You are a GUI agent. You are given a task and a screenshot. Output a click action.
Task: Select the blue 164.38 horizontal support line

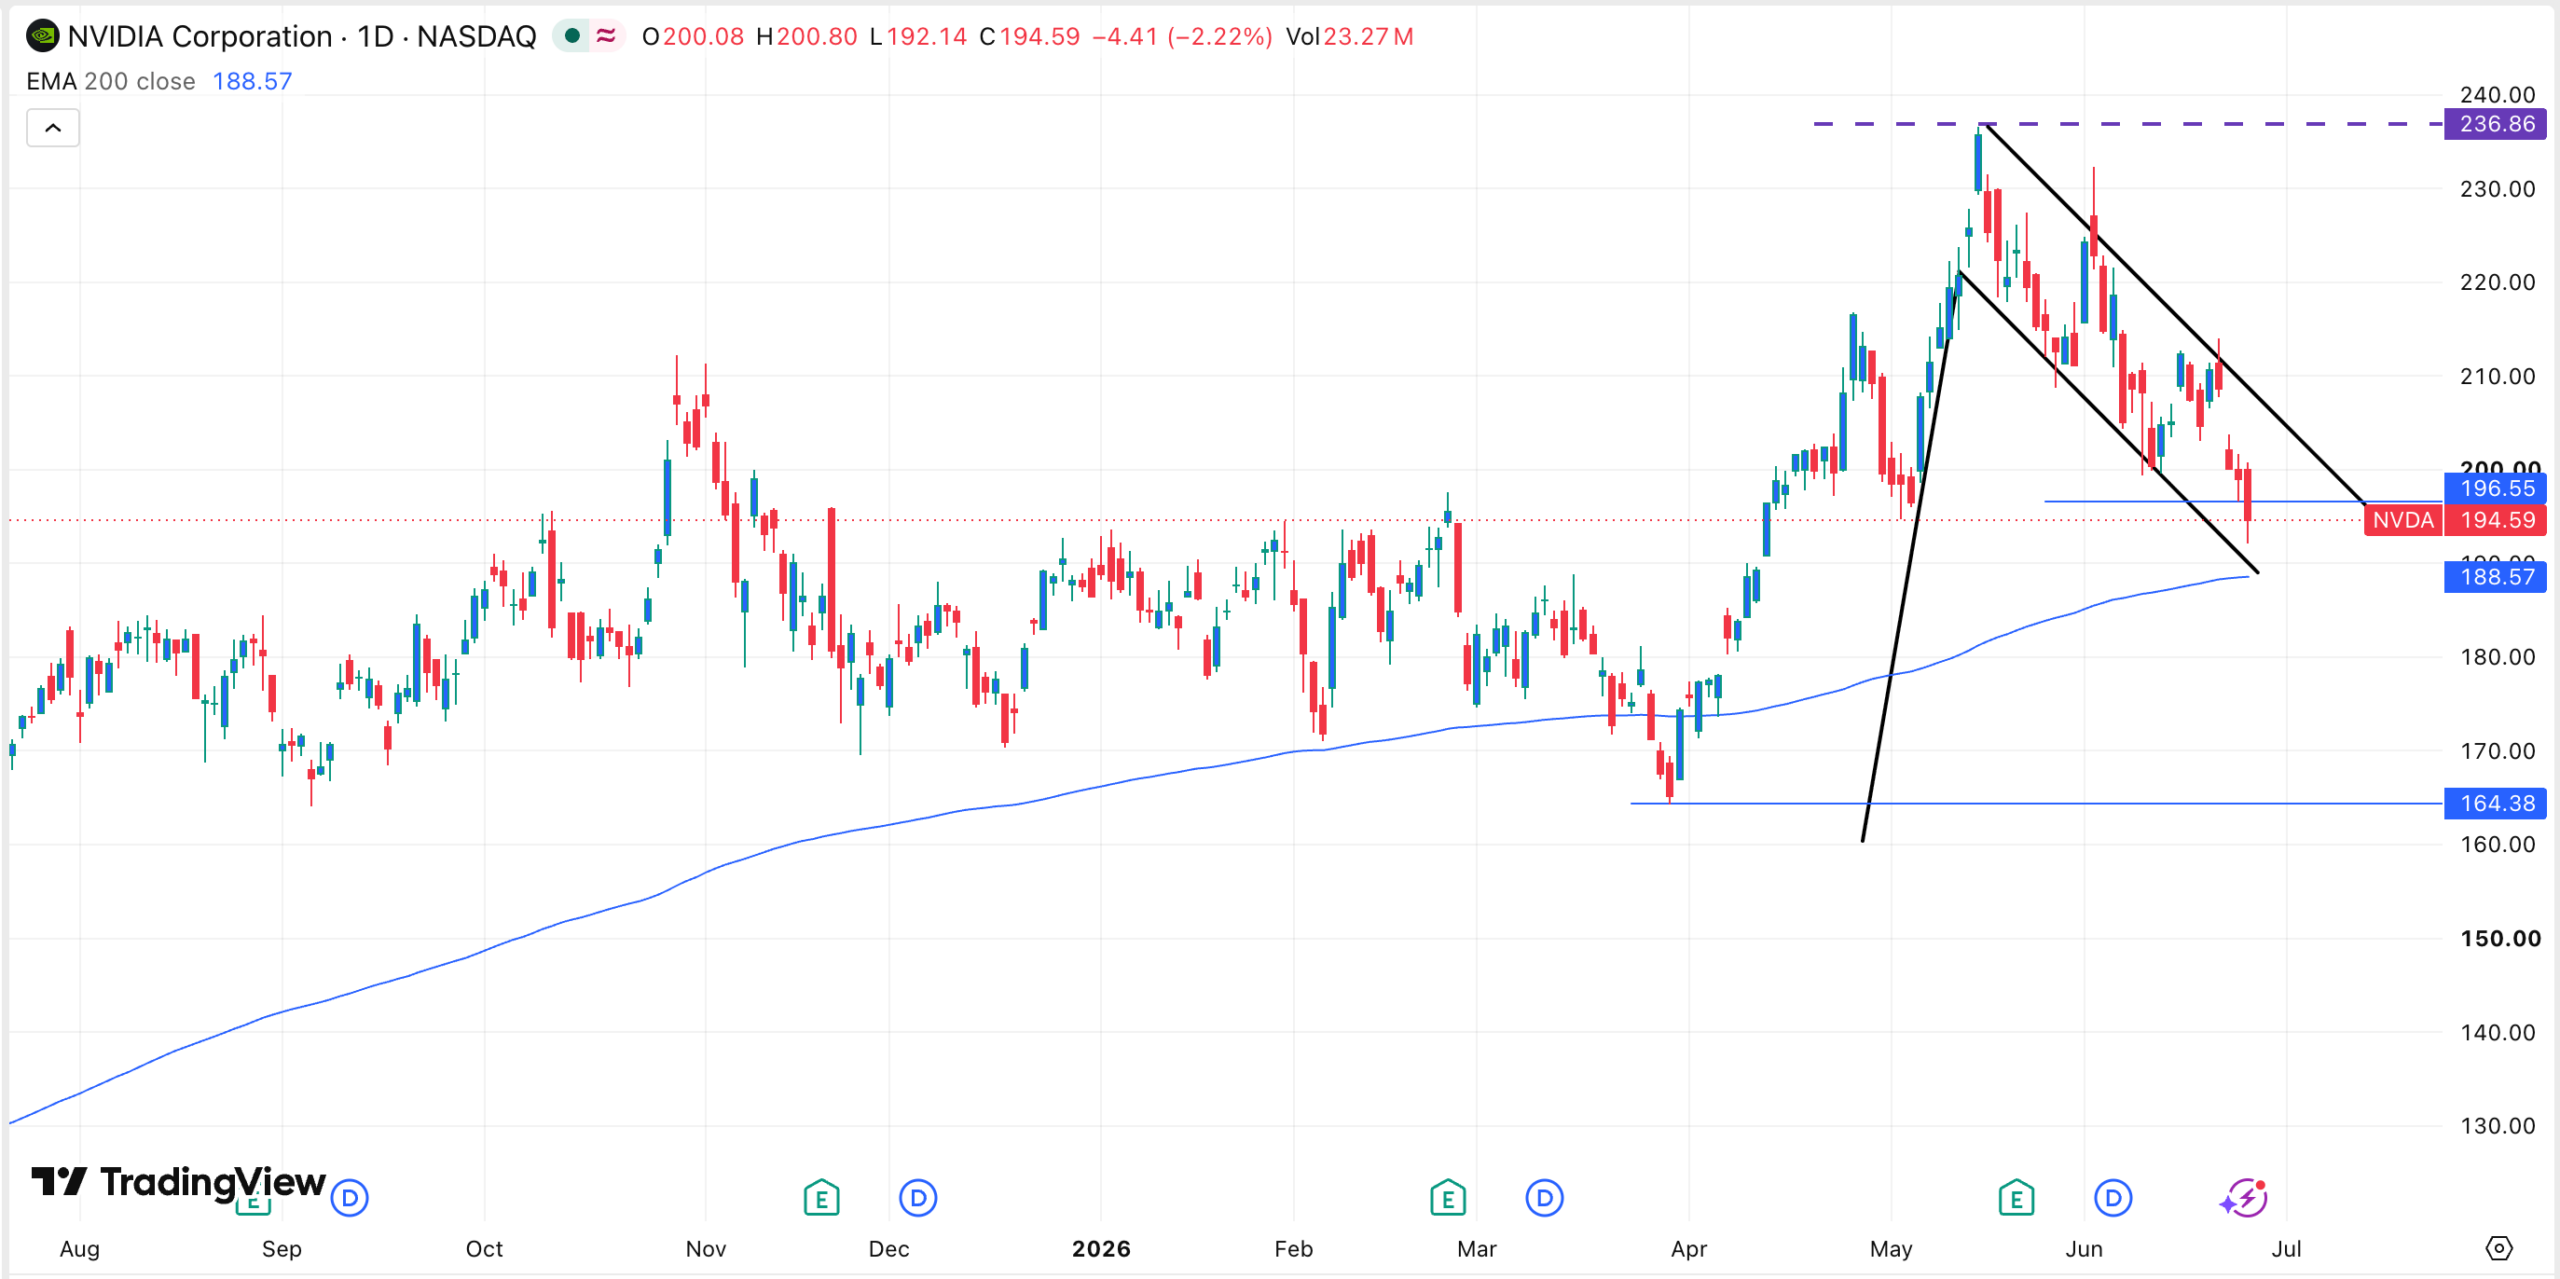[2036, 803]
